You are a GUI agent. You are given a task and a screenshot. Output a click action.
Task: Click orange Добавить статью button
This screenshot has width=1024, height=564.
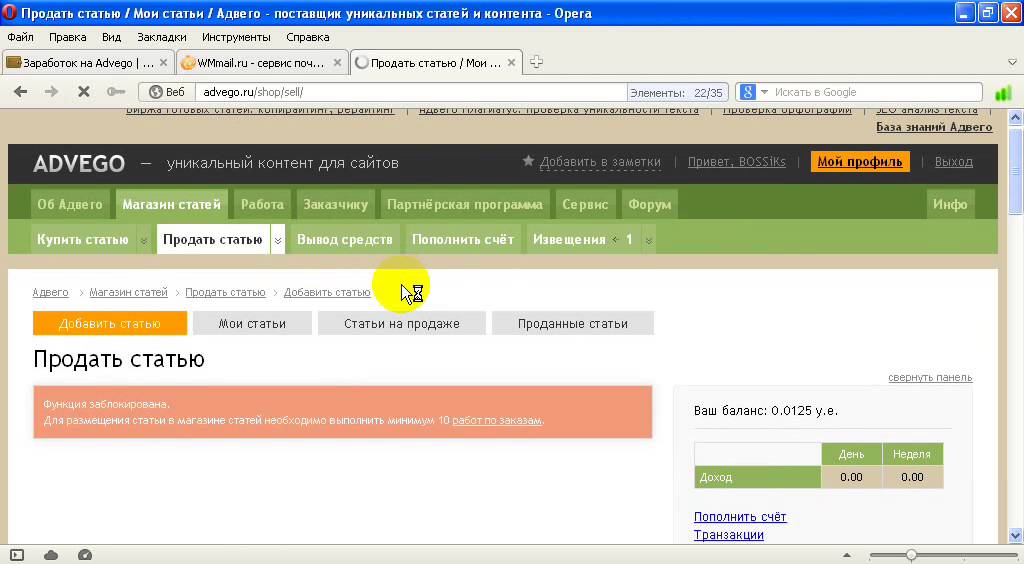(x=110, y=323)
